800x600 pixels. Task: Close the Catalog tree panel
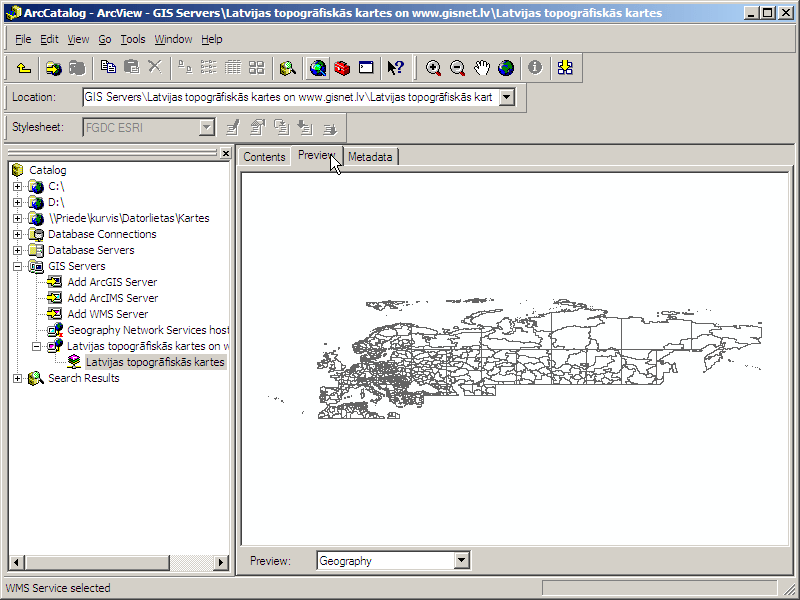[x=226, y=153]
